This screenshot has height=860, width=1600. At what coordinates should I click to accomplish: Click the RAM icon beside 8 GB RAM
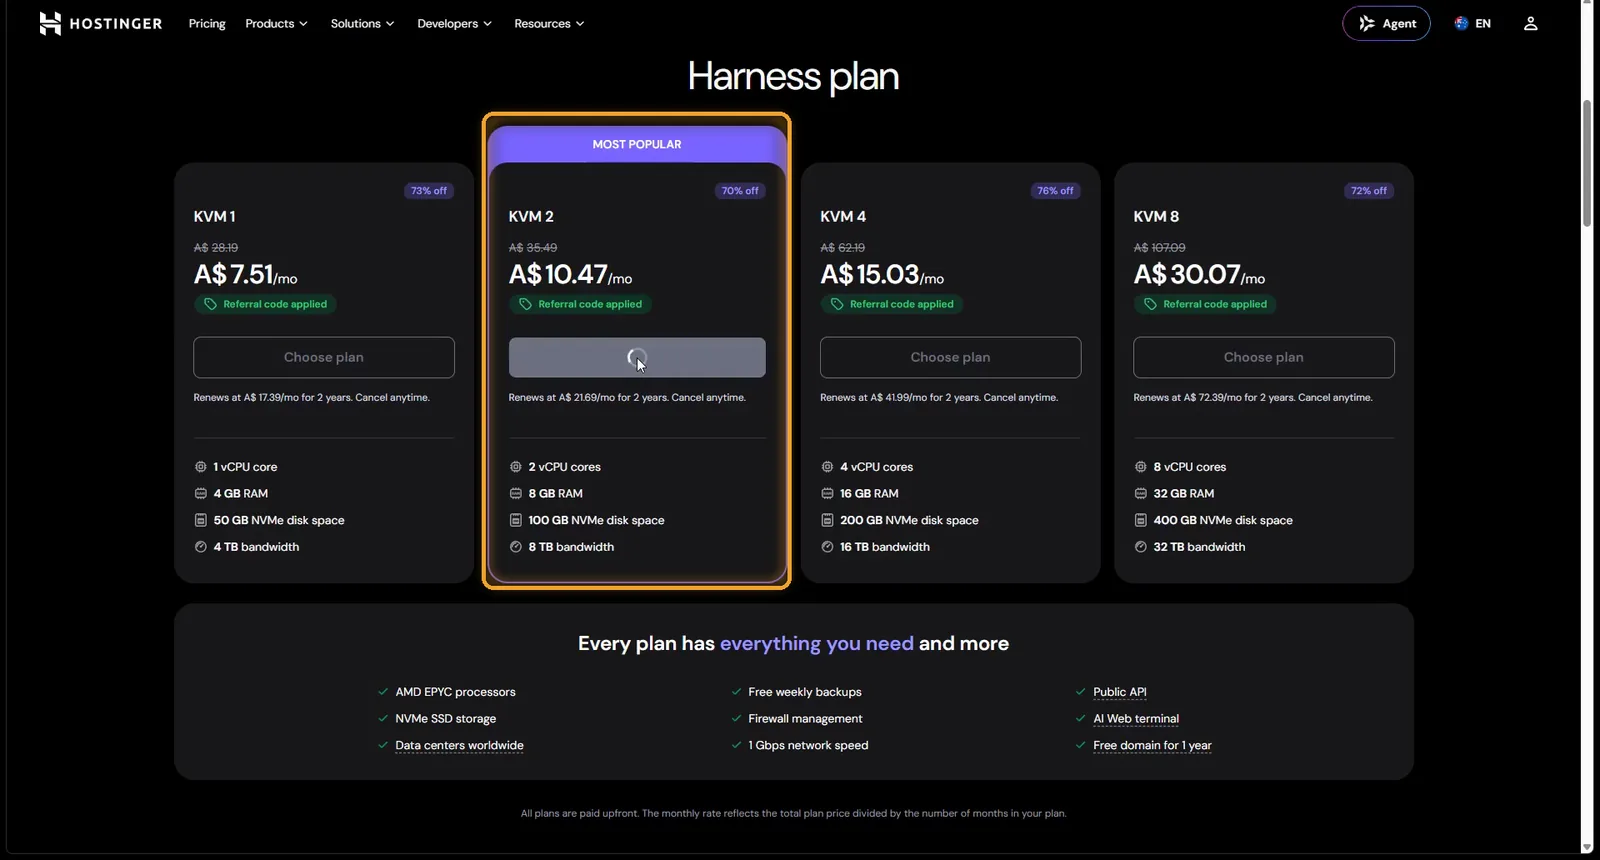(x=516, y=494)
